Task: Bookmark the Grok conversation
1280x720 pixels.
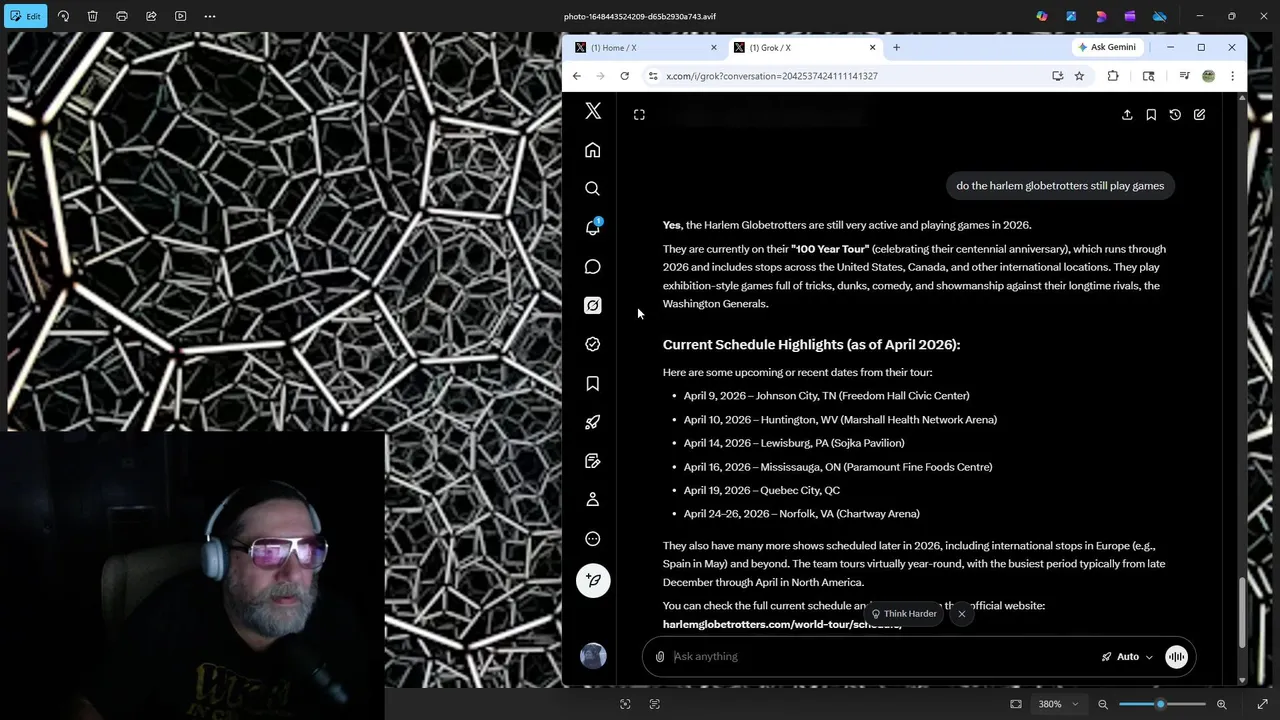Action: [1151, 115]
